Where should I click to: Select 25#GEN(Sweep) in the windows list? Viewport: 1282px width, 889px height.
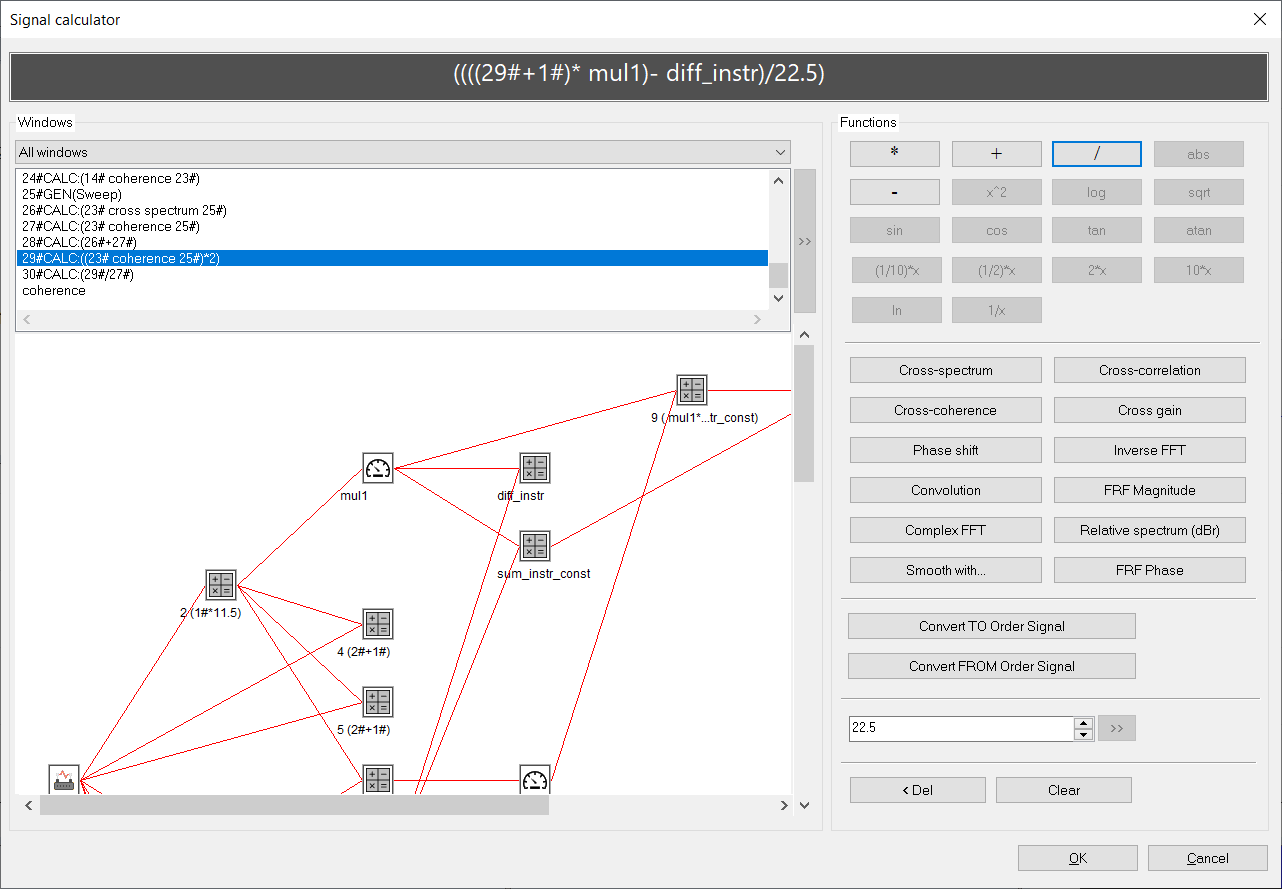click(x=72, y=194)
